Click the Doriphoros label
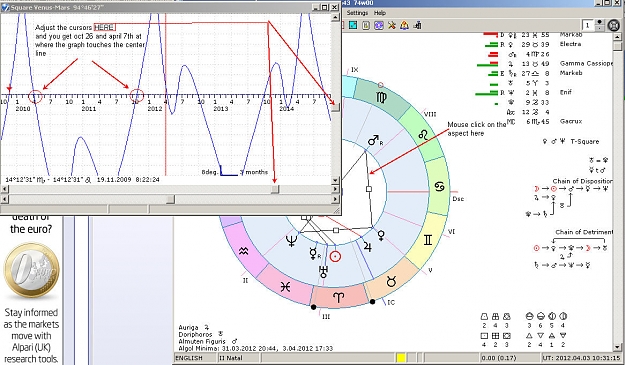 coord(195,335)
